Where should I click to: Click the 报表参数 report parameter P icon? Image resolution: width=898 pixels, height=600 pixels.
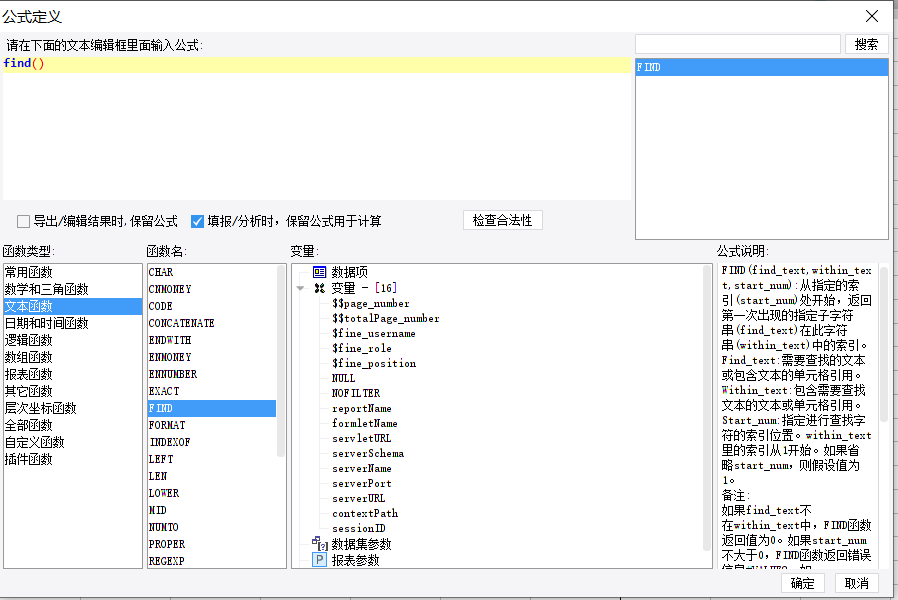(320, 560)
